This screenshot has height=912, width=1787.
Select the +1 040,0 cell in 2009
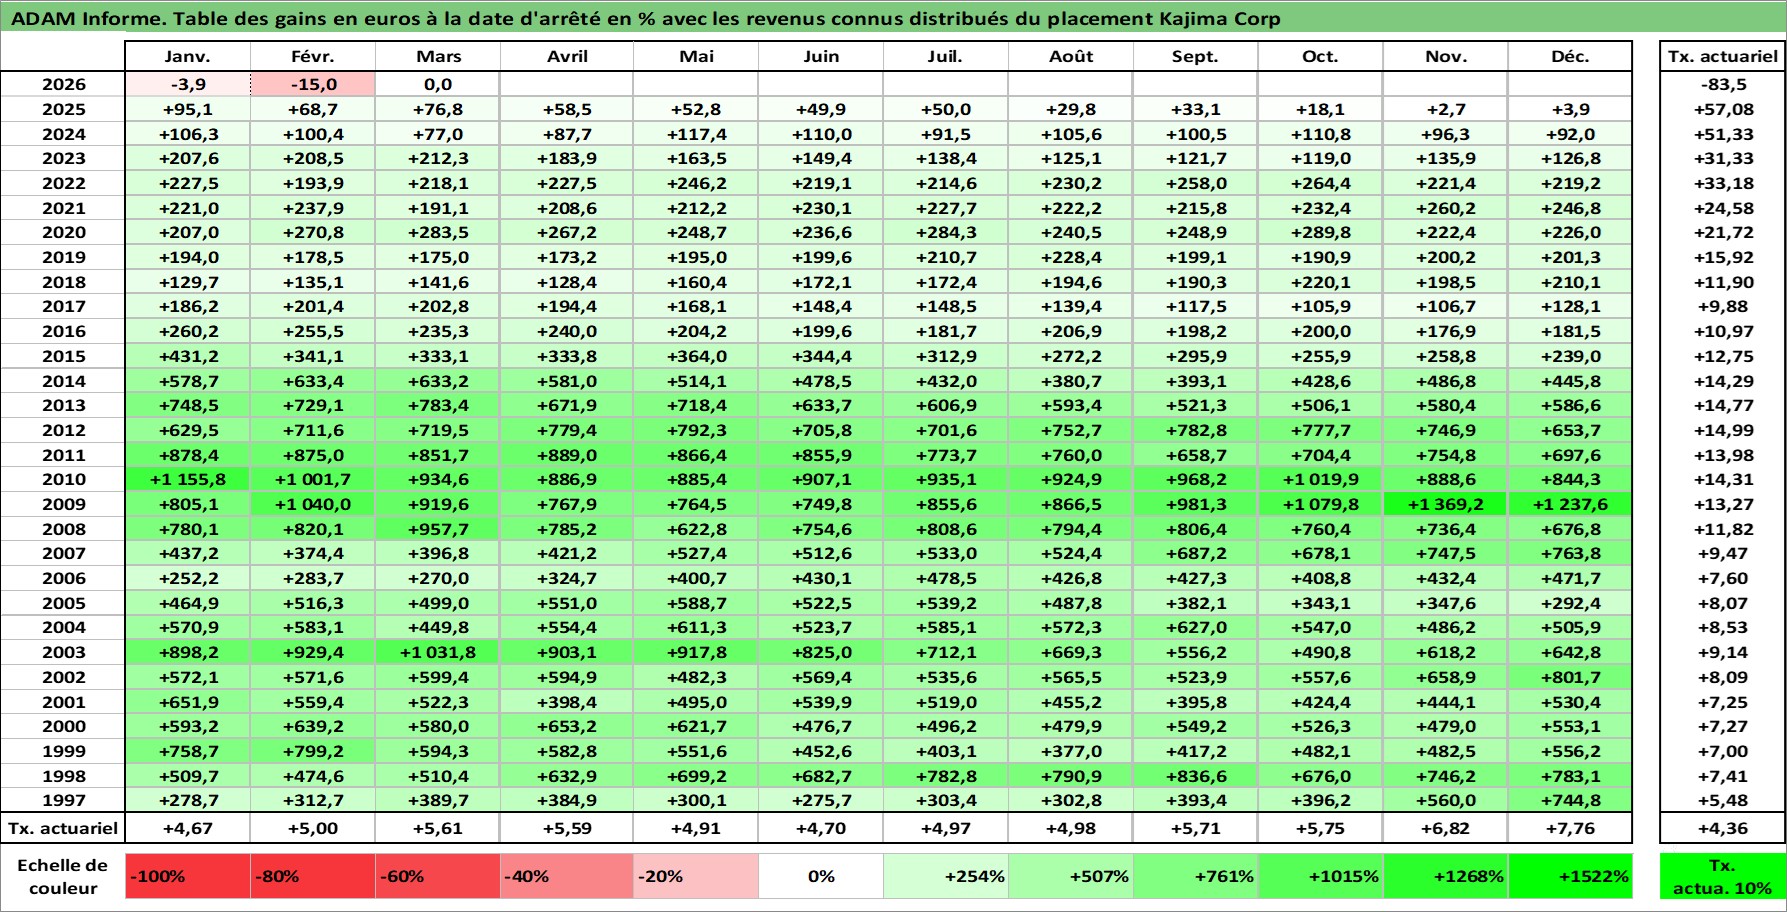point(313,504)
